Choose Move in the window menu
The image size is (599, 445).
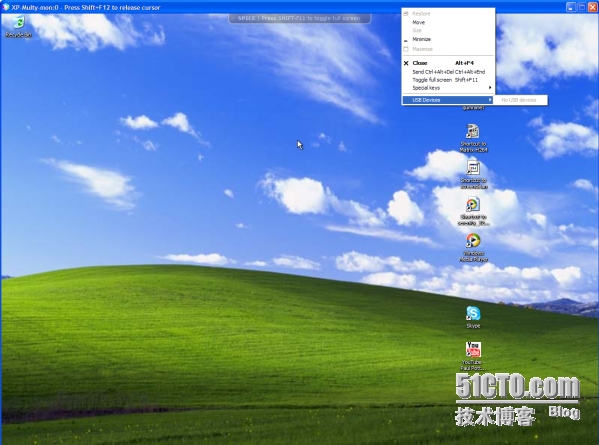448,22
